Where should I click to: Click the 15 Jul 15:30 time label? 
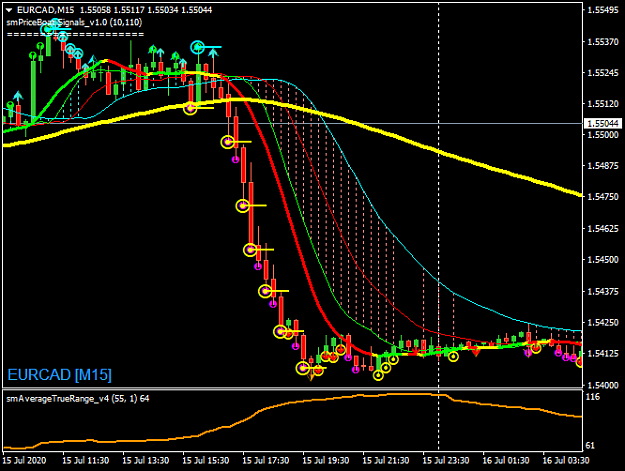[x=206, y=461]
